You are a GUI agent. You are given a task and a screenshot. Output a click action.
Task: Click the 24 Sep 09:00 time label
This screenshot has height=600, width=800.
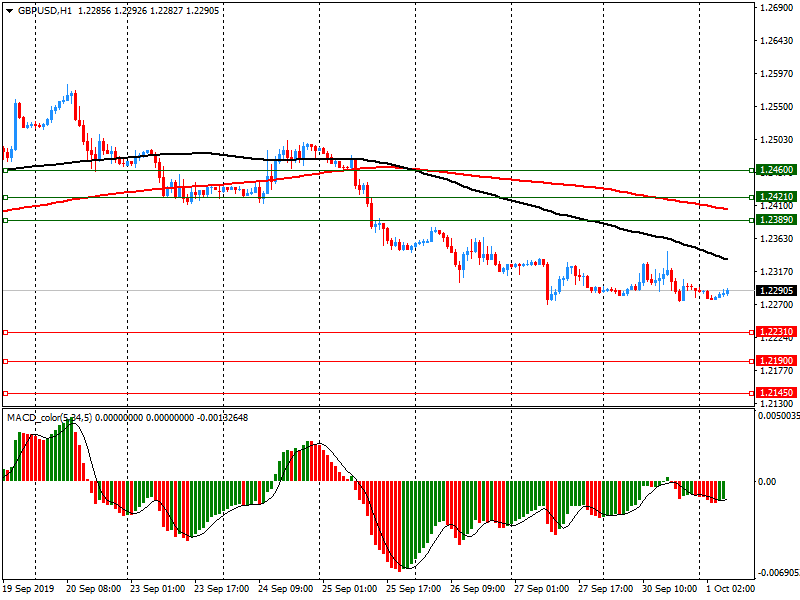click(x=286, y=589)
